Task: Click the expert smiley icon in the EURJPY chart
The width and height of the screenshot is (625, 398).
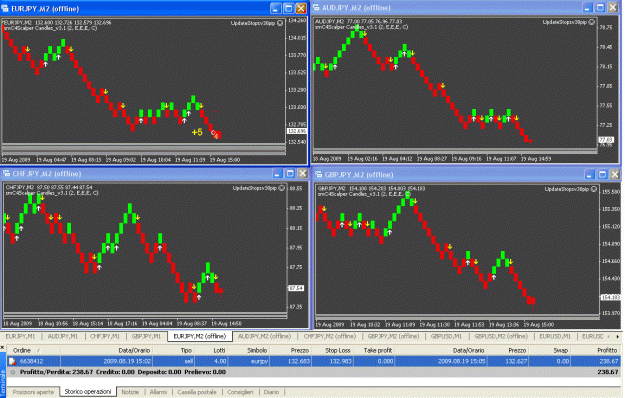Action: (x=280, y=23)
